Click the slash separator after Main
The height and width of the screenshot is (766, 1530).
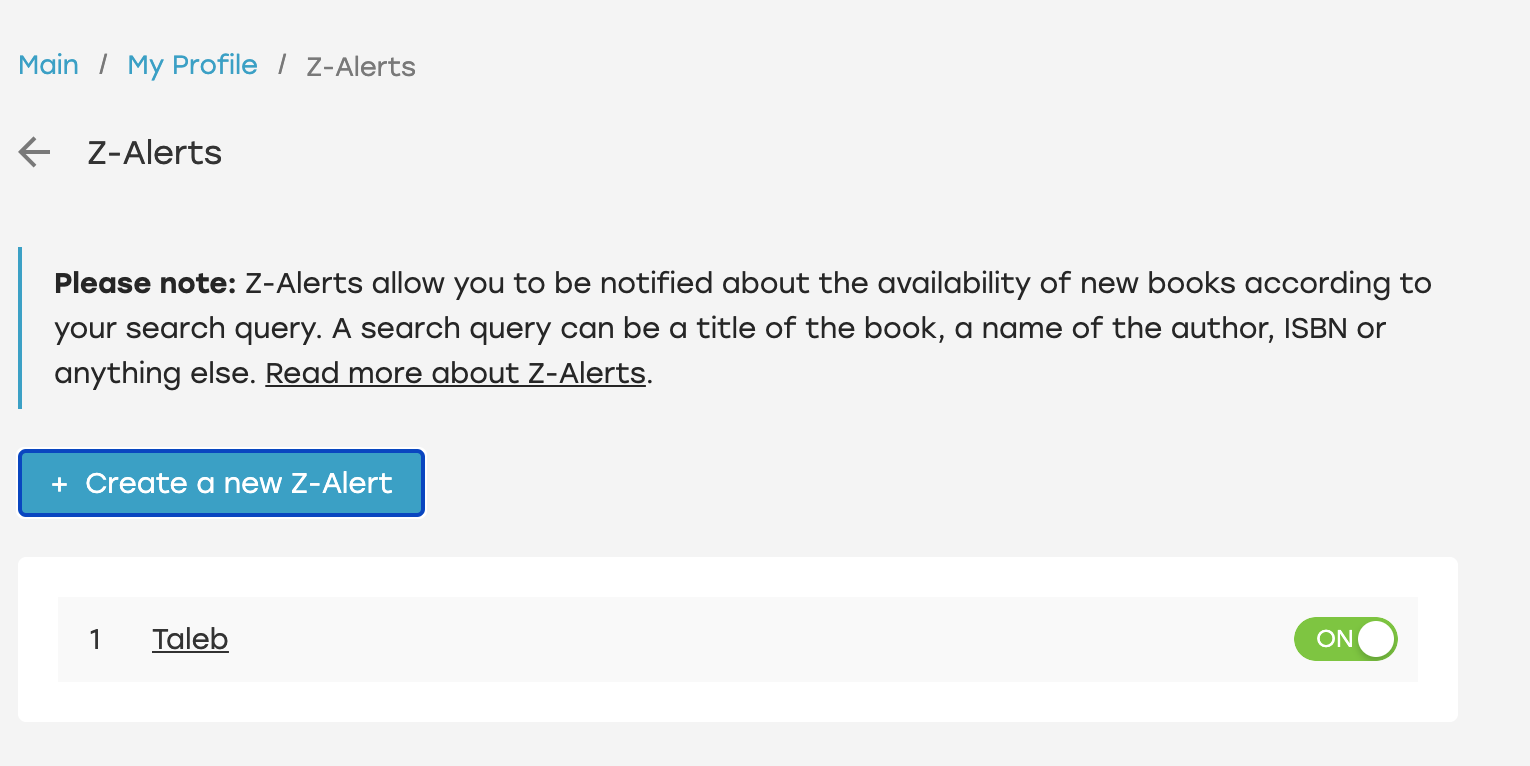[103, 65]
